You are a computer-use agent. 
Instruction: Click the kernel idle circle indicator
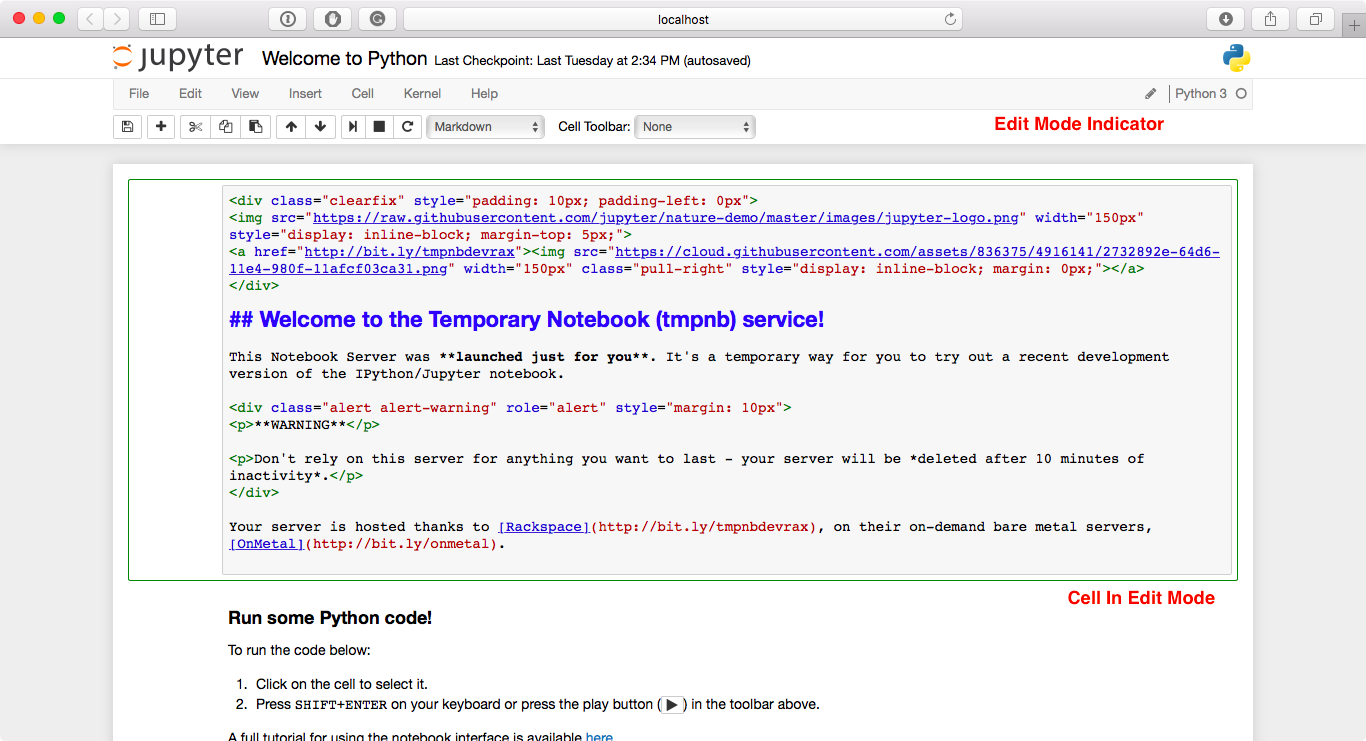point(1241,94)
